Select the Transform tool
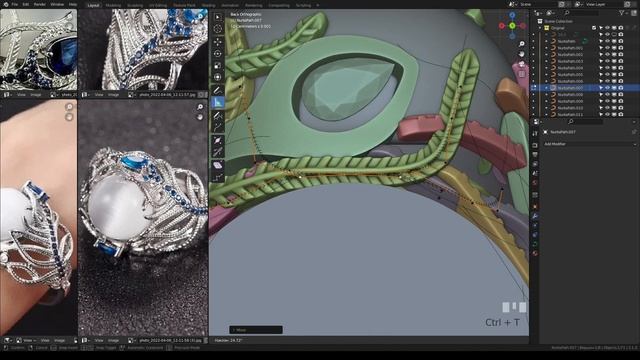Viewport: 640px width, 360px height. (218, 77)
